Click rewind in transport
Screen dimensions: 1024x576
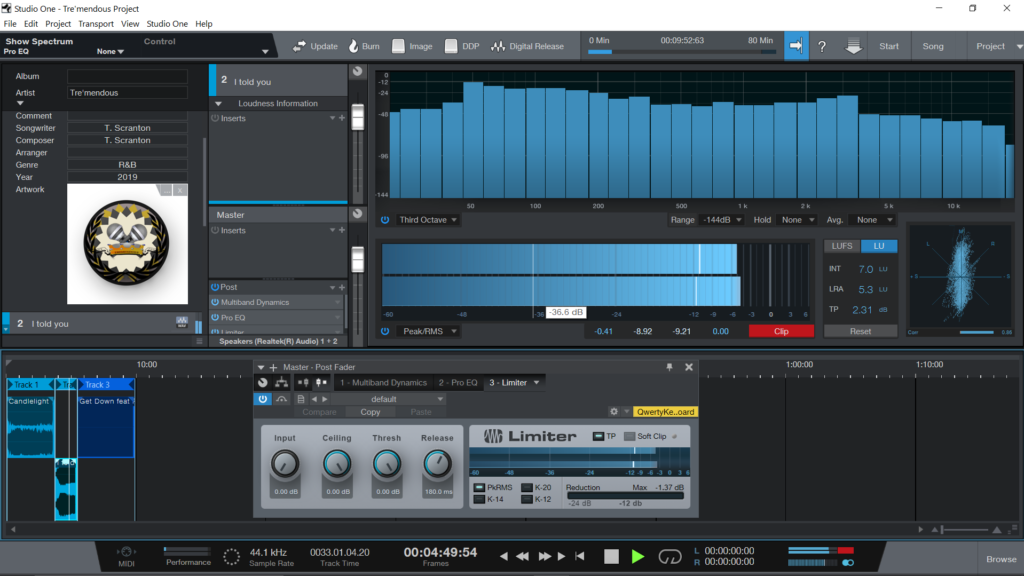click(522, 556)
